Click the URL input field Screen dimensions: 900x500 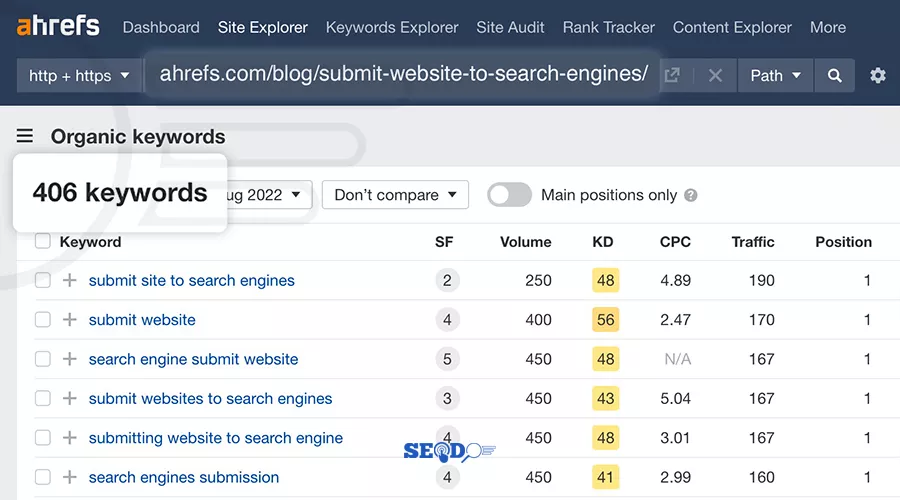pos(404,74)
